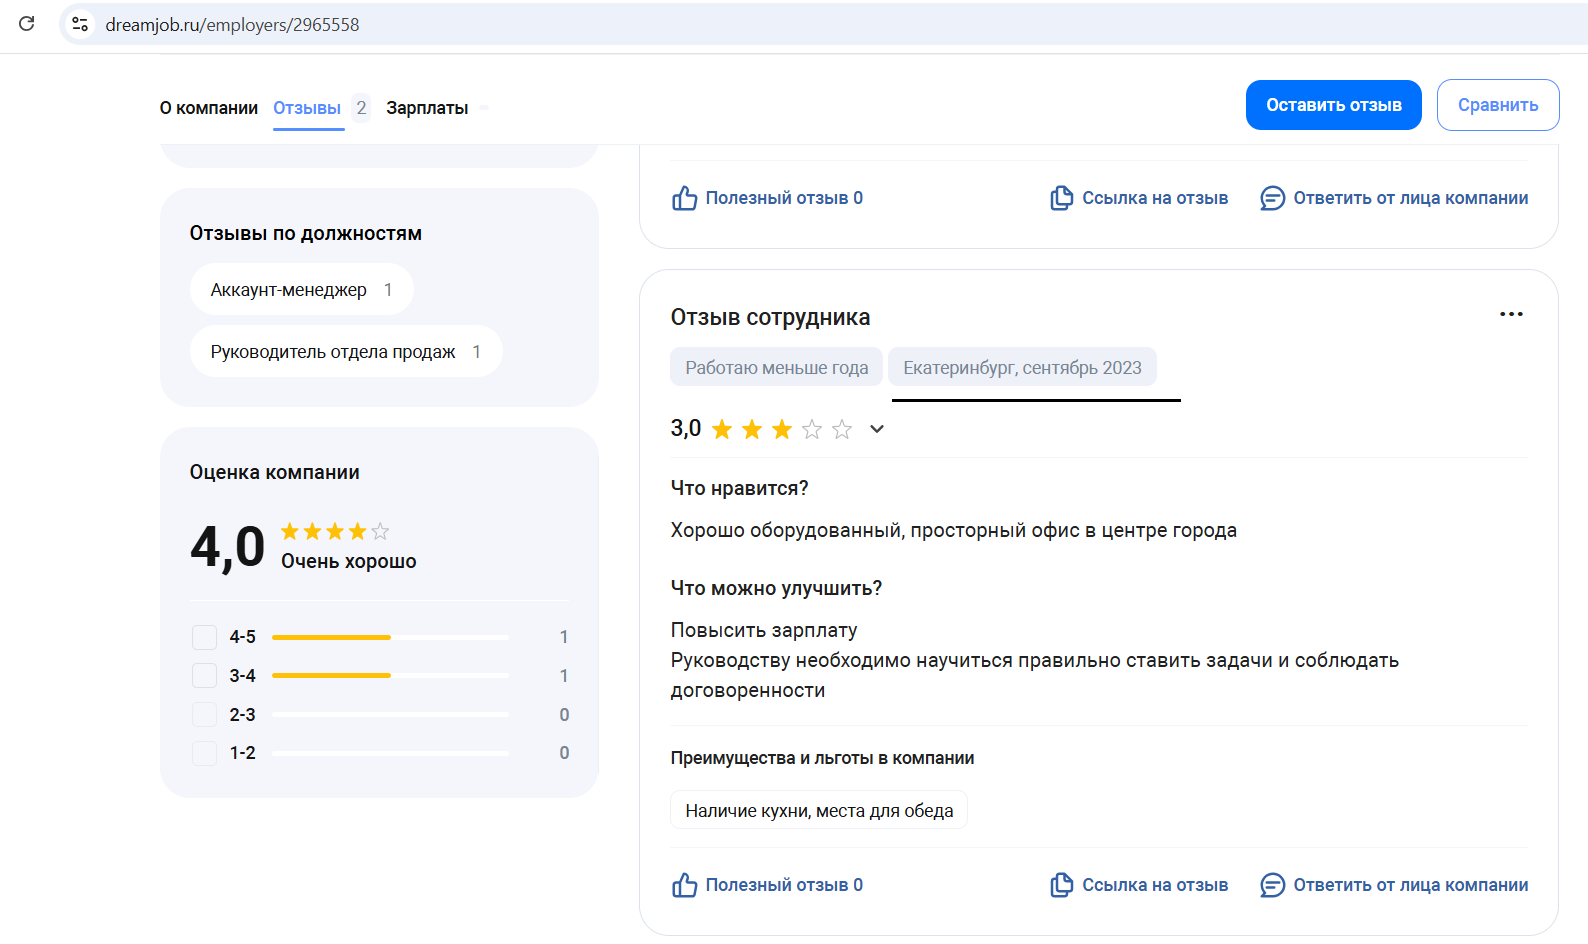Expand the 3,0 rating details chevron
1588x944 pixels.
pos(877,429)
